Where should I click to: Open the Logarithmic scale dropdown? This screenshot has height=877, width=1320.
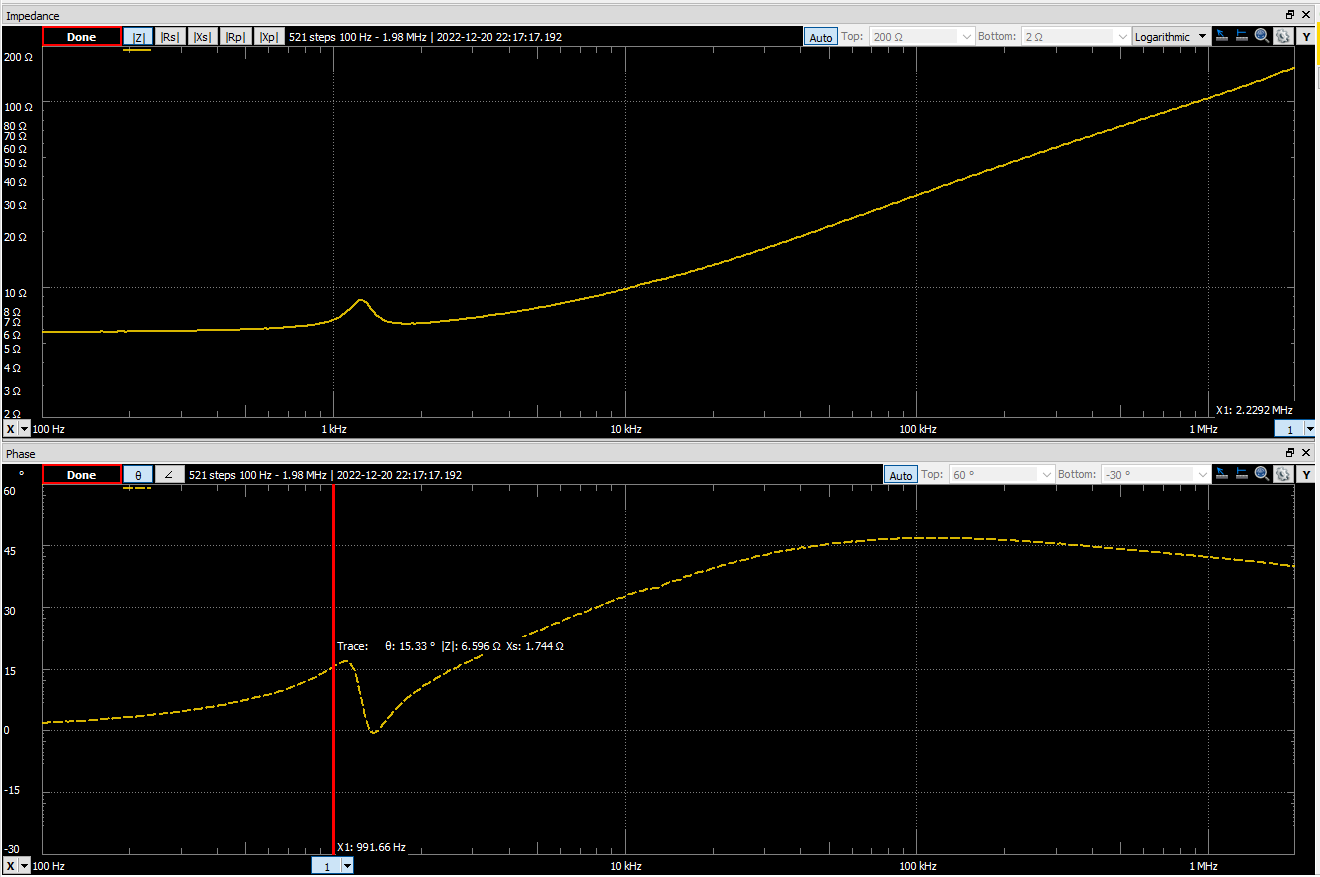pyautogui.click(x=1170, y=37)
